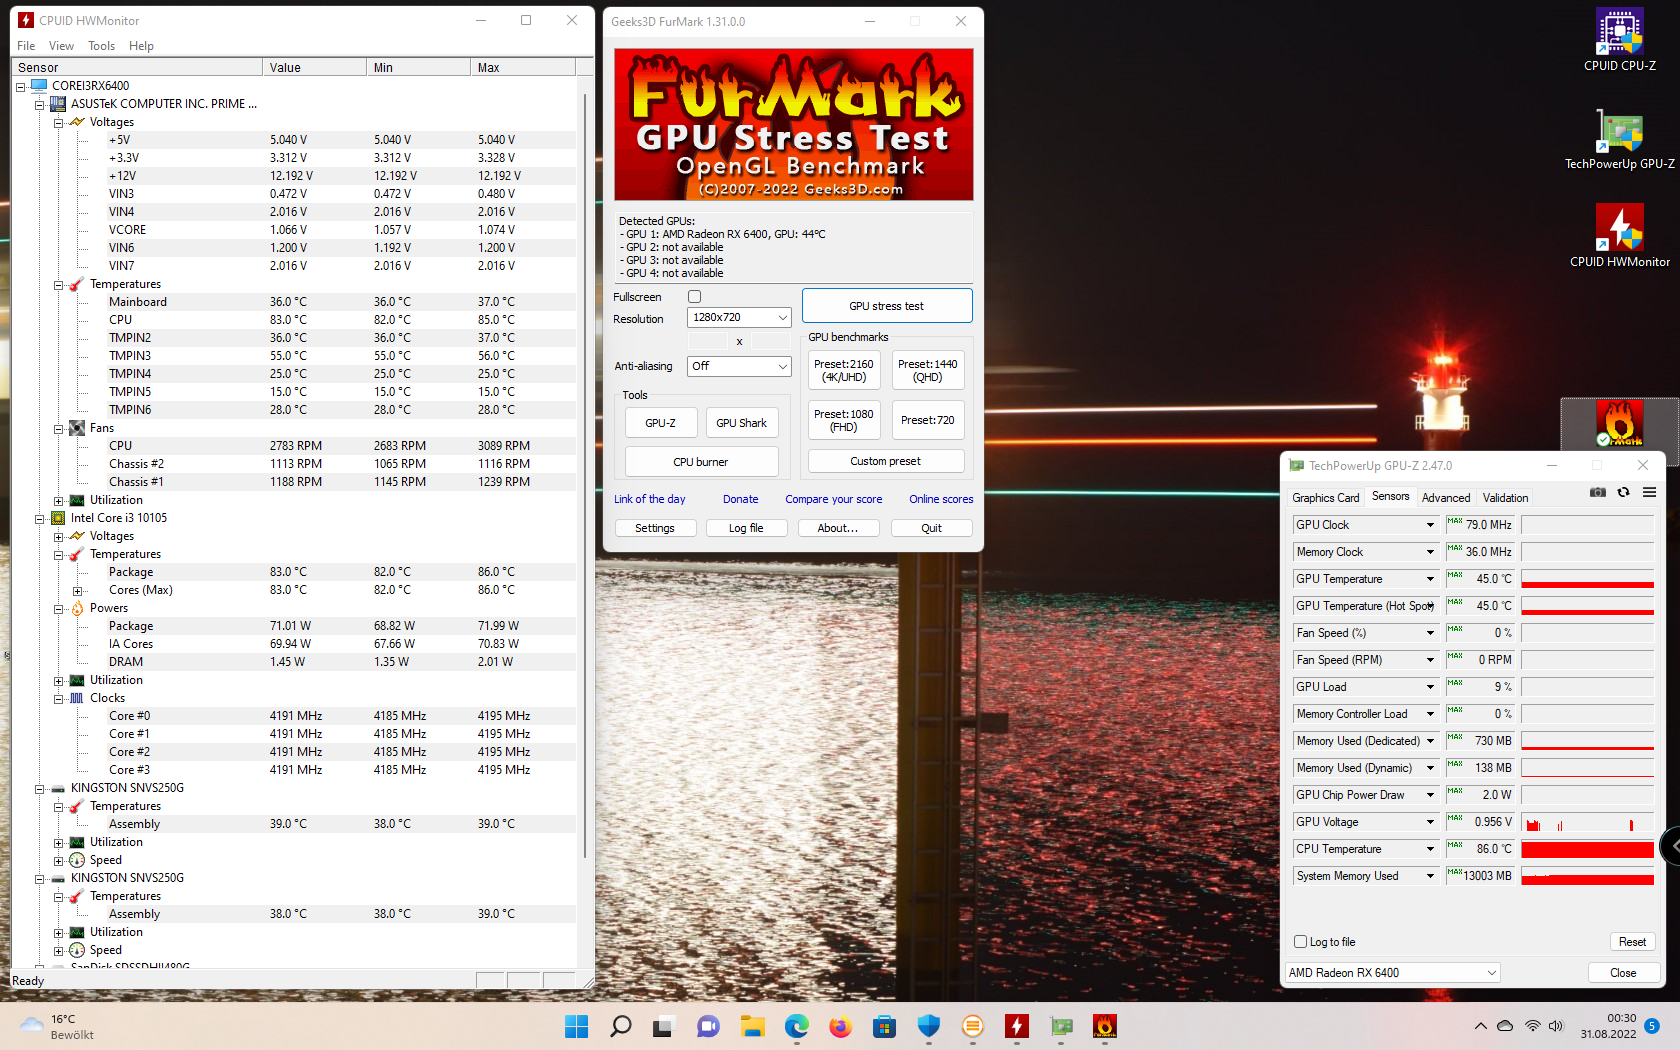This screenshot has height=1050, width=1680.
Task: Open the notification center badge
Action: click(x=1652, y=1026)
